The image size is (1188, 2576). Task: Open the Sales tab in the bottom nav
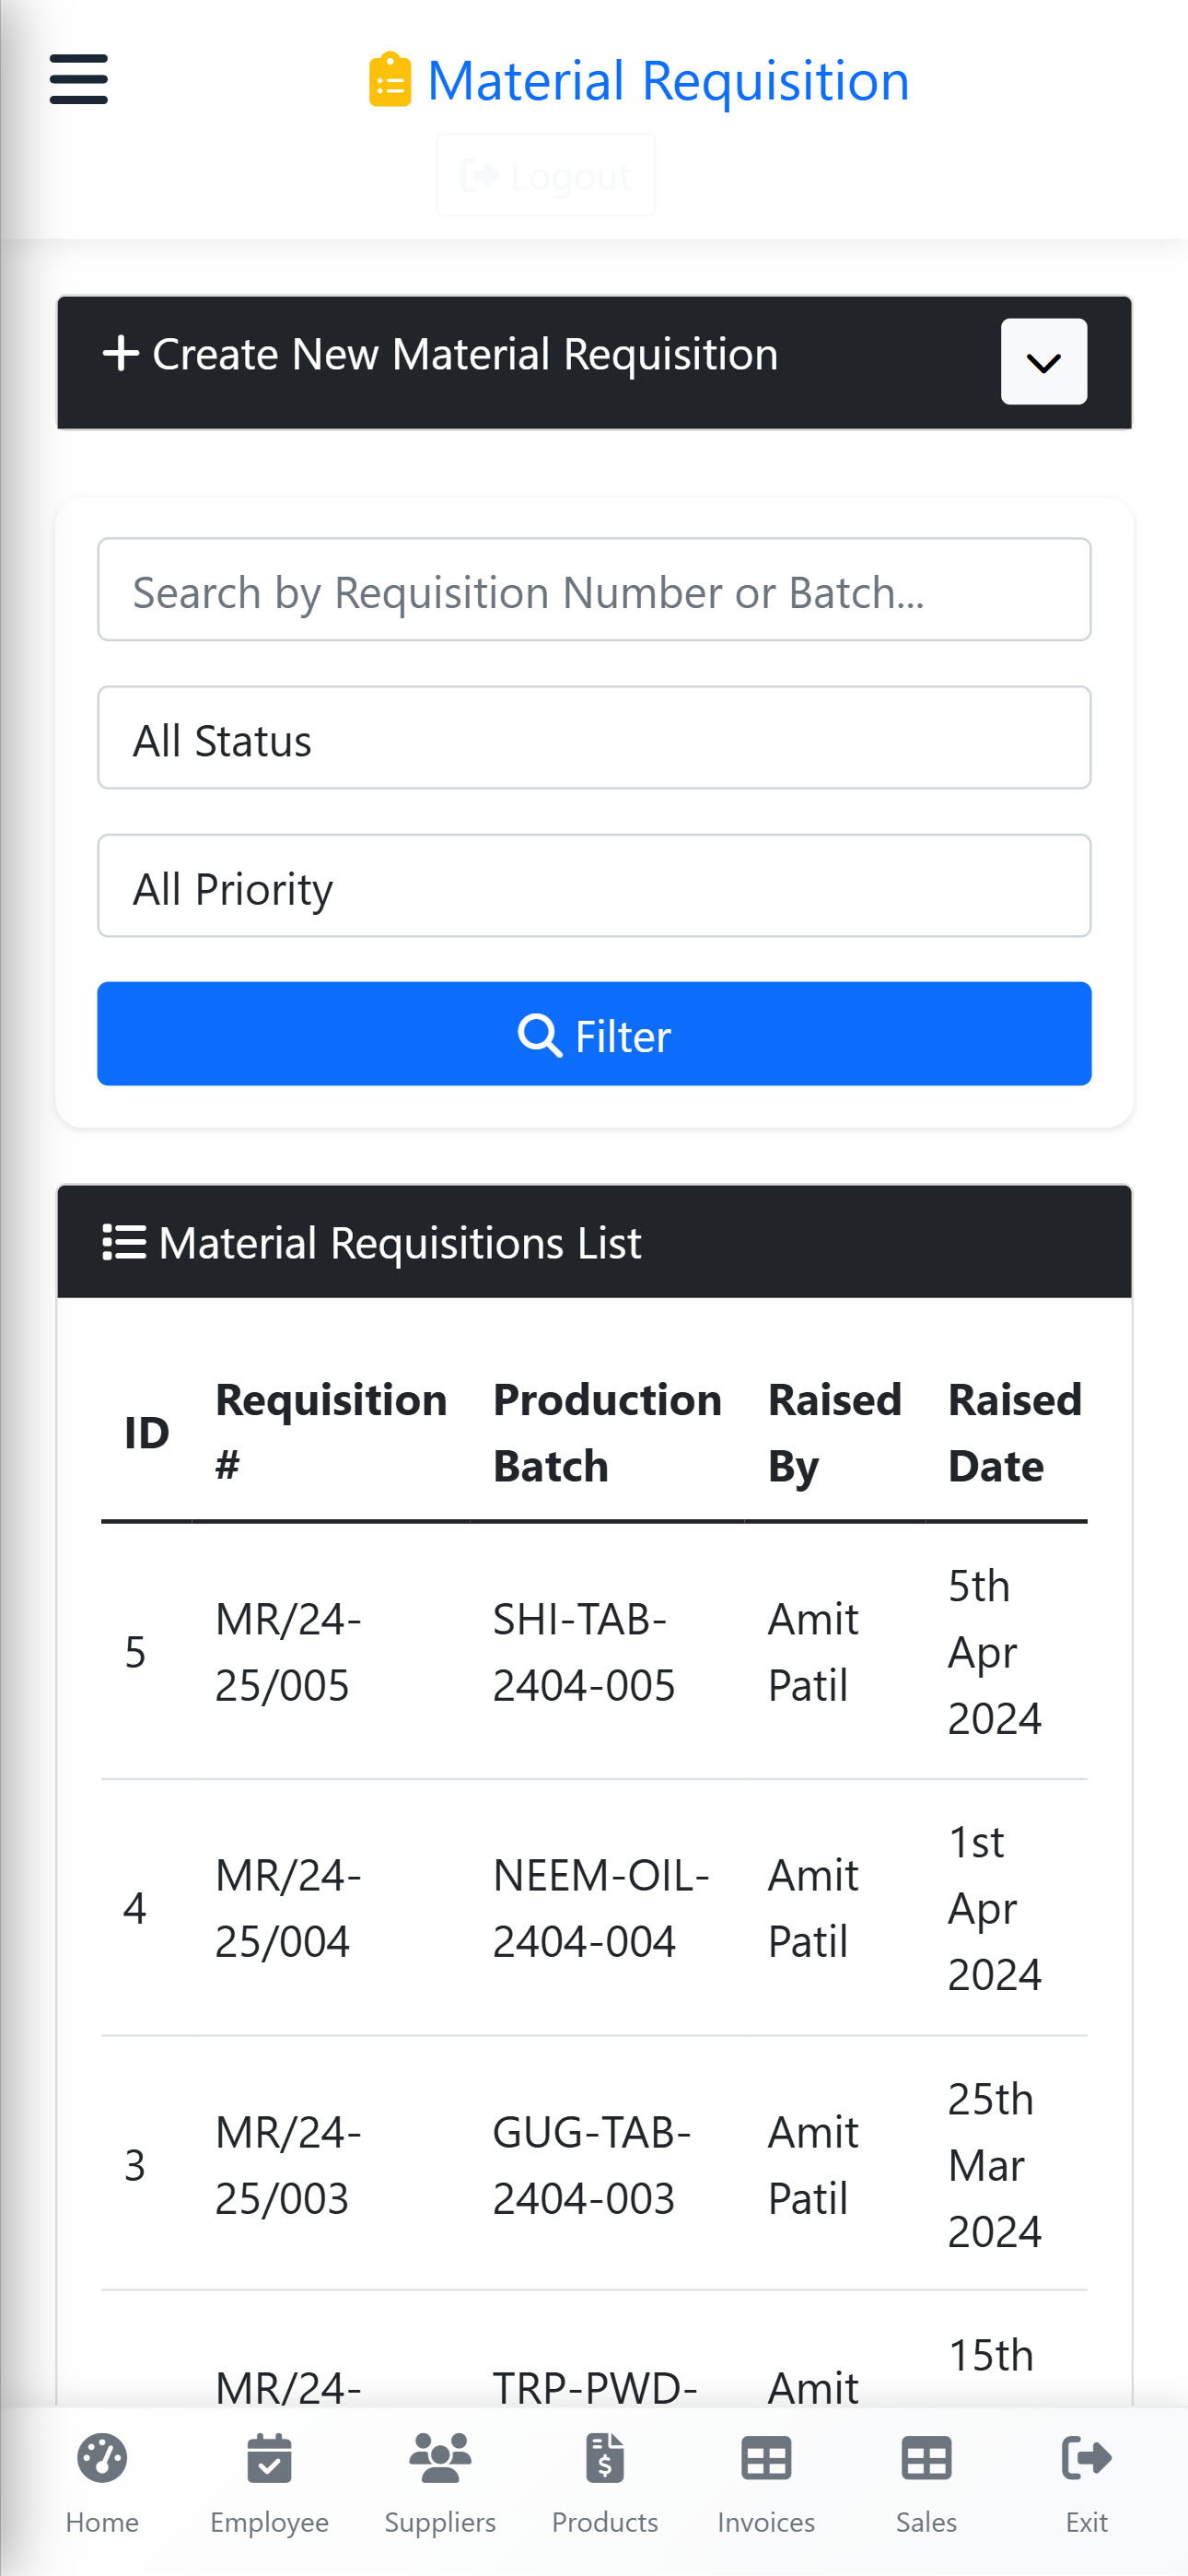[x=926, y=2484]
